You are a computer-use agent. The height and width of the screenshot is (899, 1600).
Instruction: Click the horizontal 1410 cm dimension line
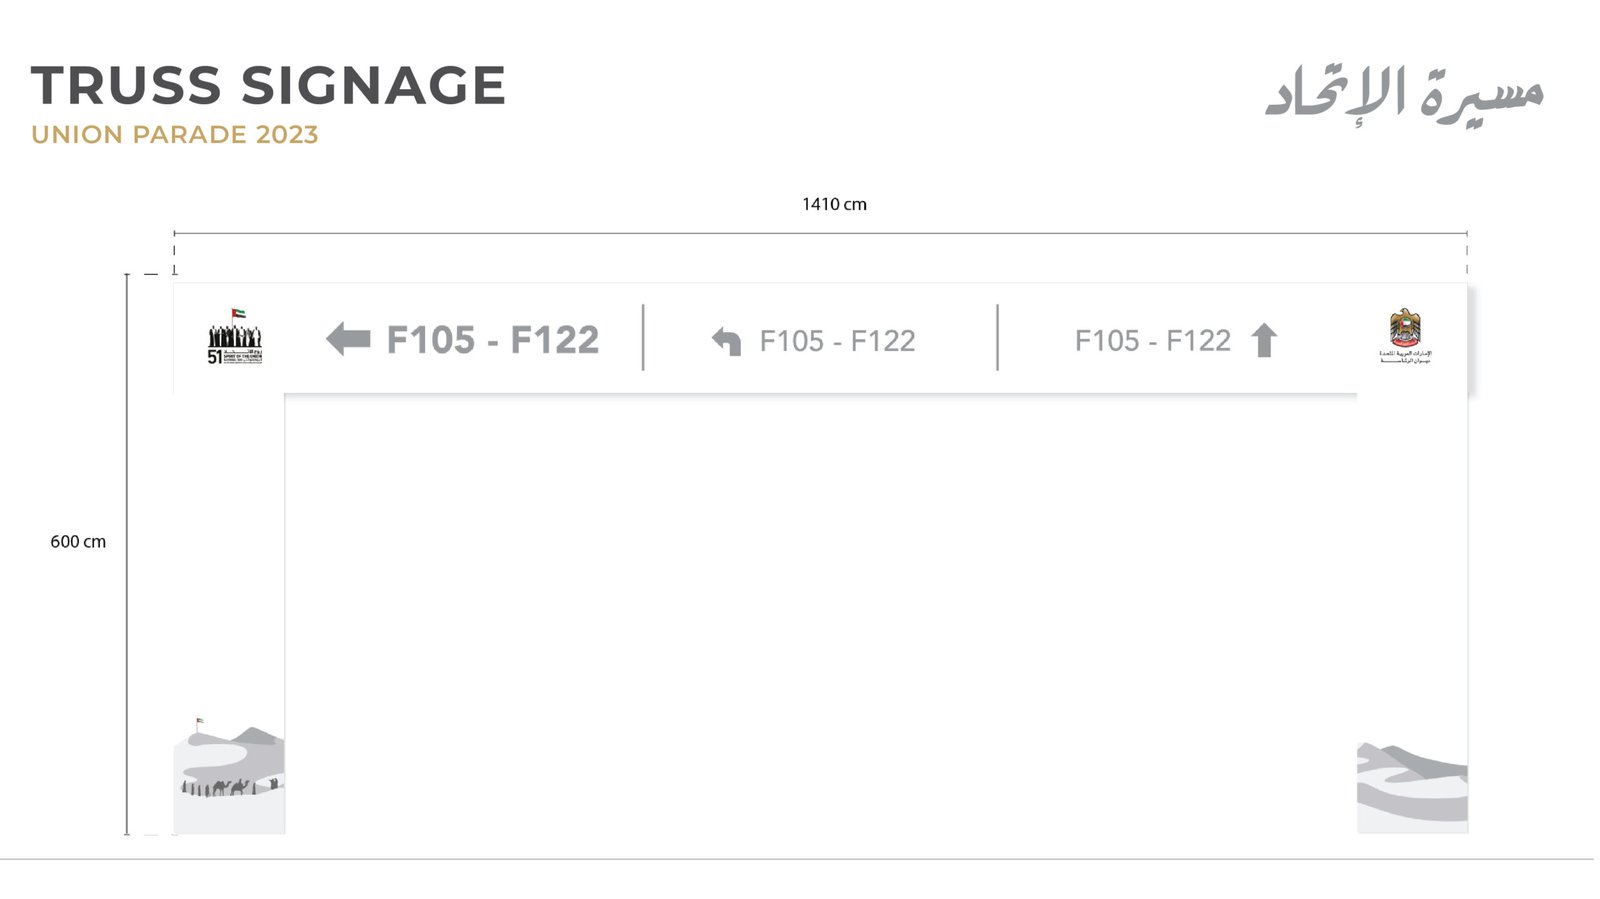tap(820, 233)
